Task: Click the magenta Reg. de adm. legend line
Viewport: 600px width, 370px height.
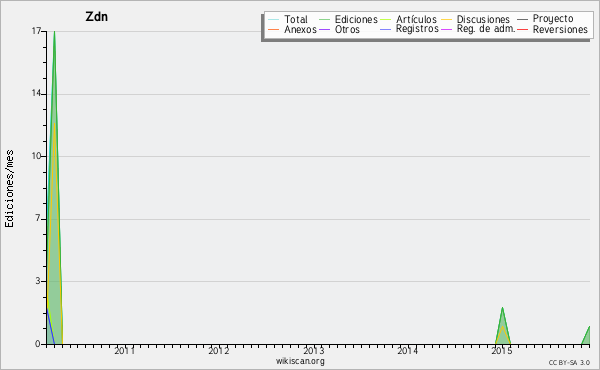Action: (447, 29)
